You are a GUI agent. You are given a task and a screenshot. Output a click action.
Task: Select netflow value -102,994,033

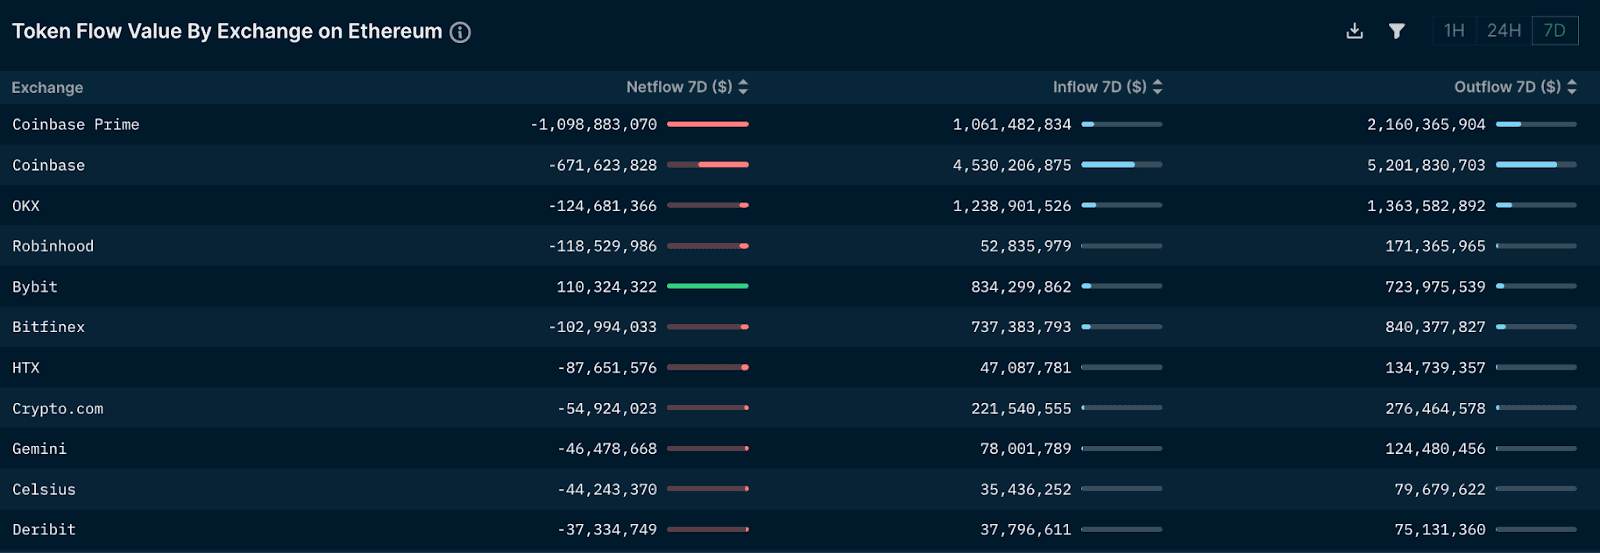coord(603,327)
